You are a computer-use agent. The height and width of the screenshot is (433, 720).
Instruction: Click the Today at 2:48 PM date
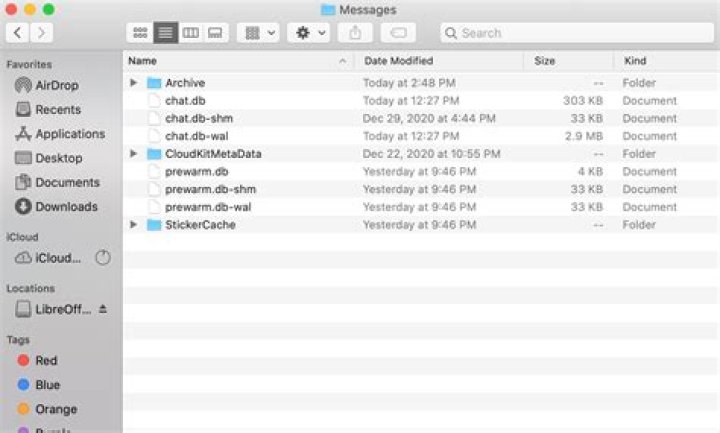point(409,83)
